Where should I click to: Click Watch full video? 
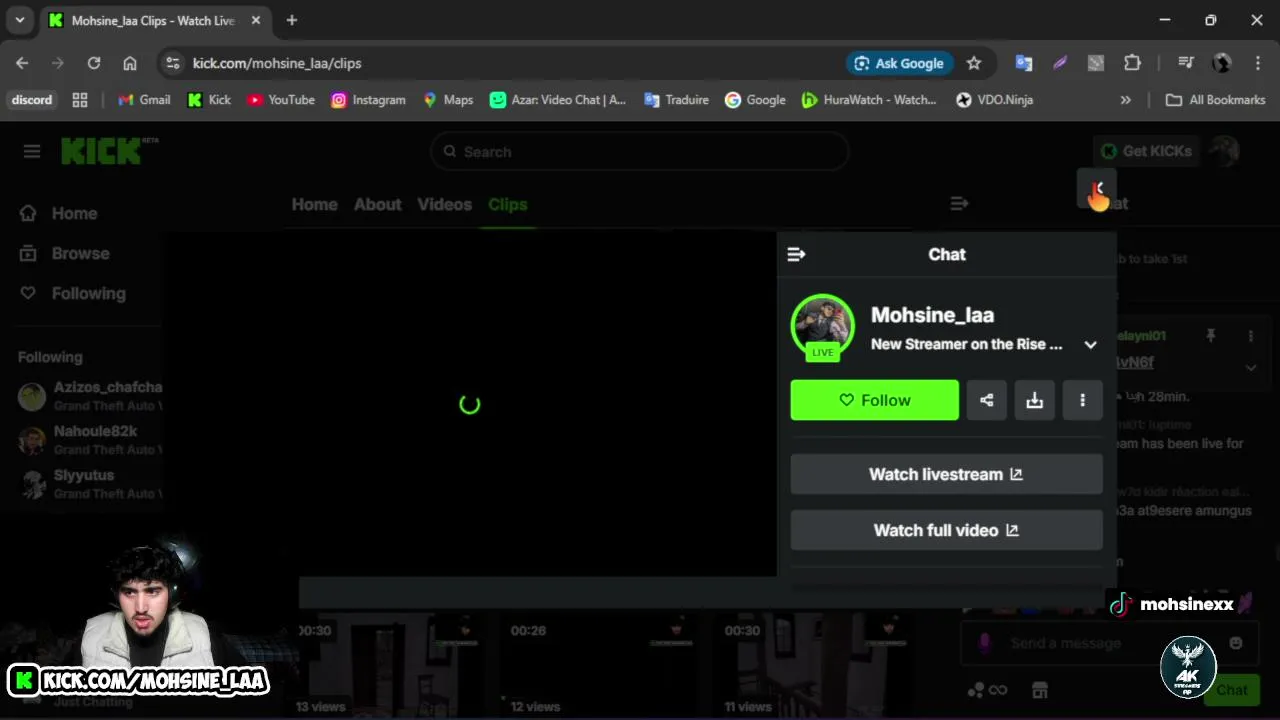946,530
